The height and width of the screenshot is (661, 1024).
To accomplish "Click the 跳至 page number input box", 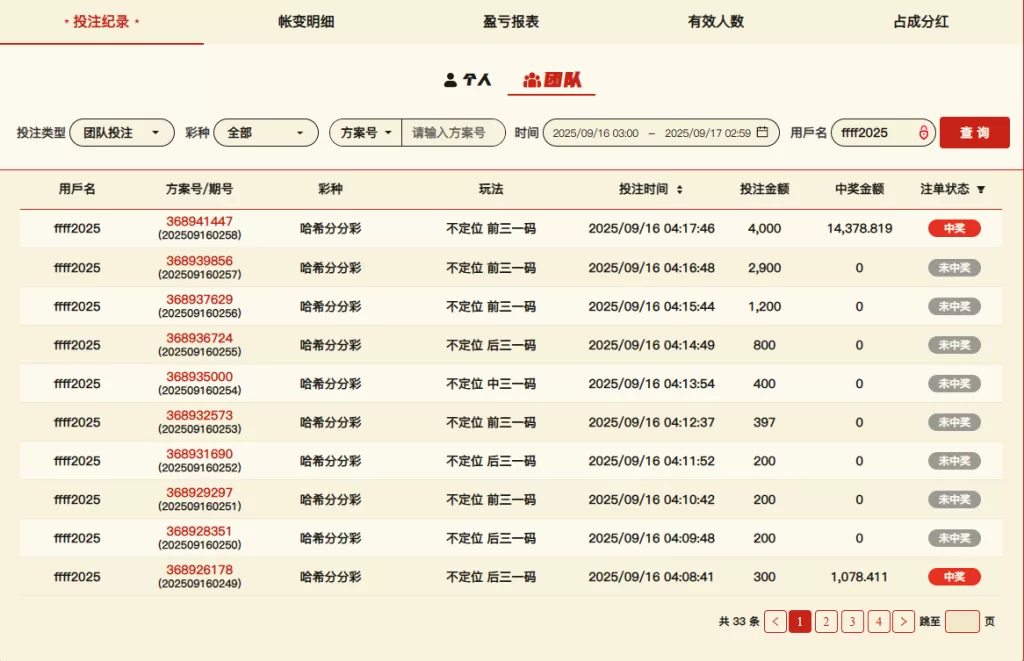I will click(962, 622).
